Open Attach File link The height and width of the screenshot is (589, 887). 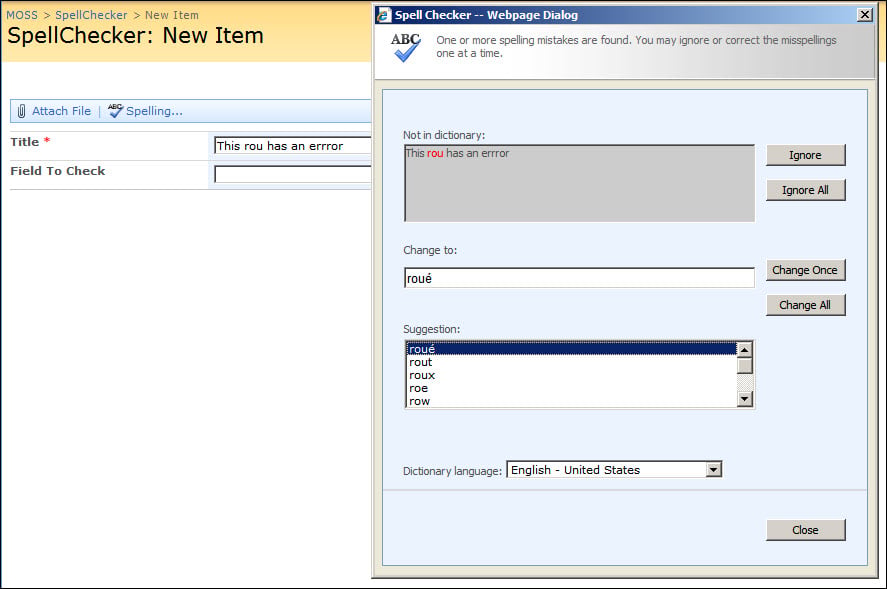[61, 111]
